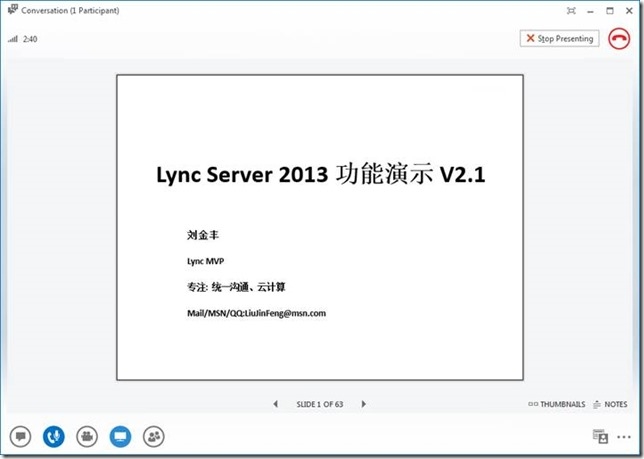The height and width of the screenshot is (459, 644).
Task: Go to the previous slide arrow
Action: point(276,404)
